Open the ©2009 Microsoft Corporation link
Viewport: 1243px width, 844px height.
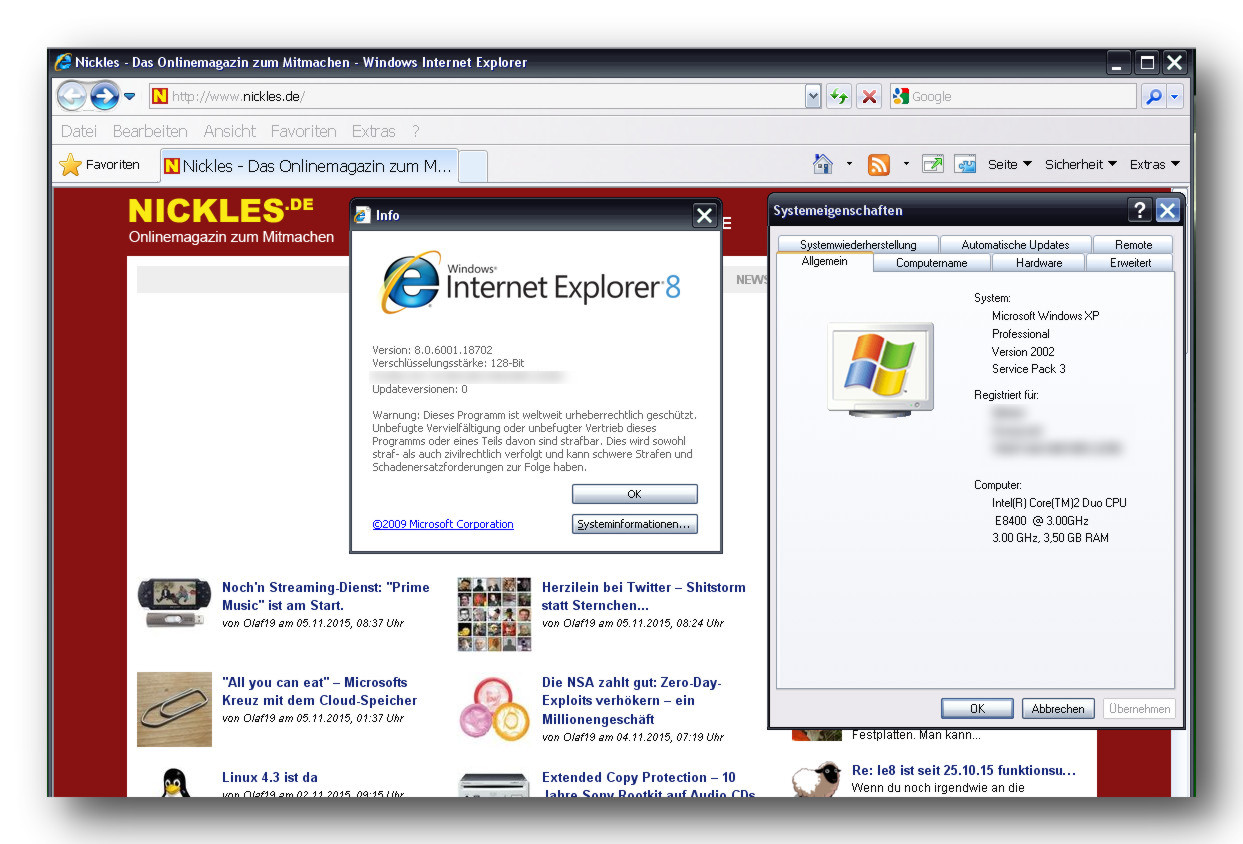pos(443,524)
